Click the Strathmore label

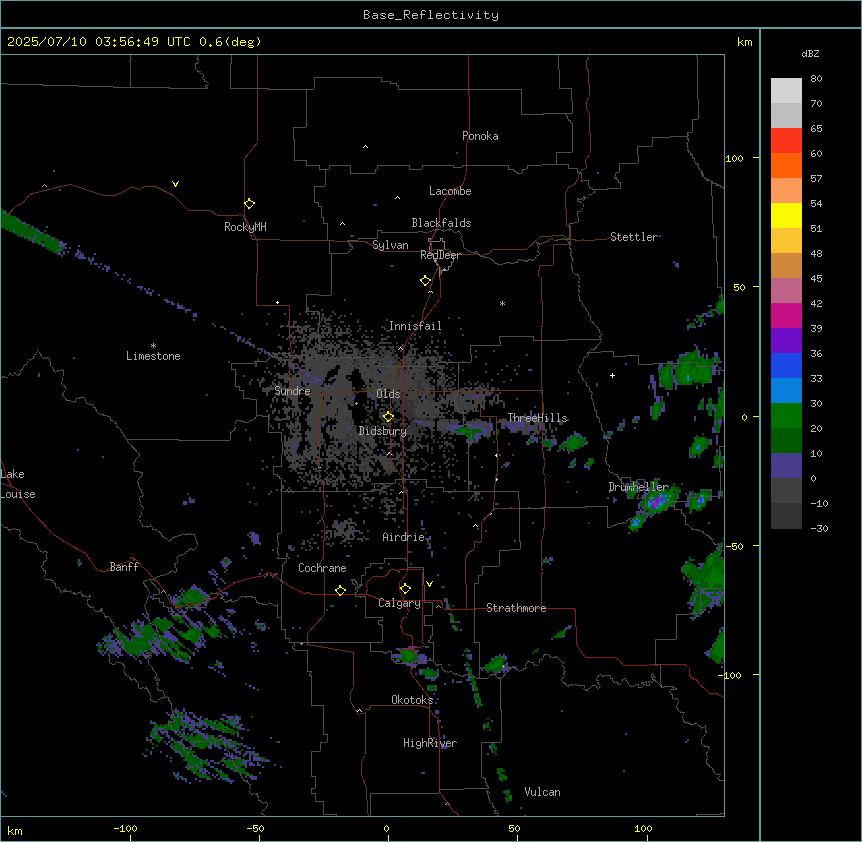point(516,608)
